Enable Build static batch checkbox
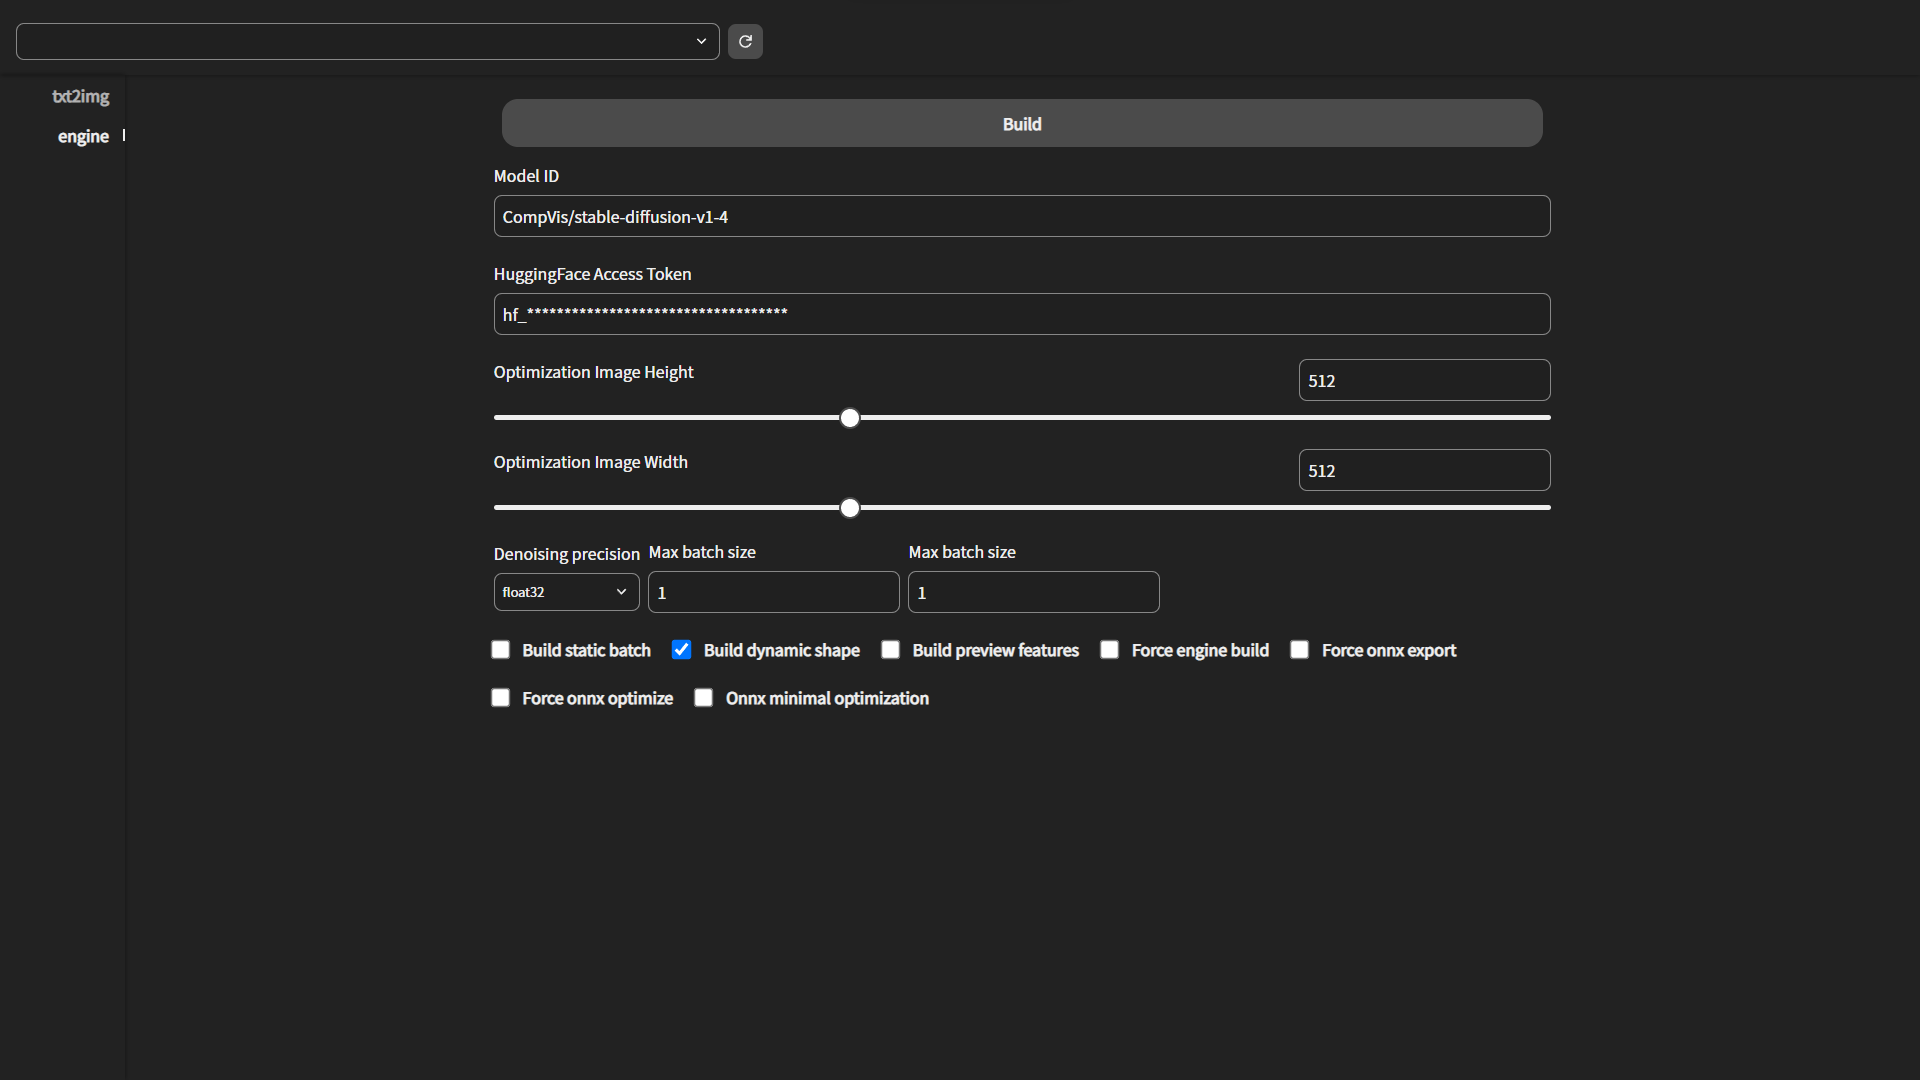 pyautogui.click(x=501, y=650)
